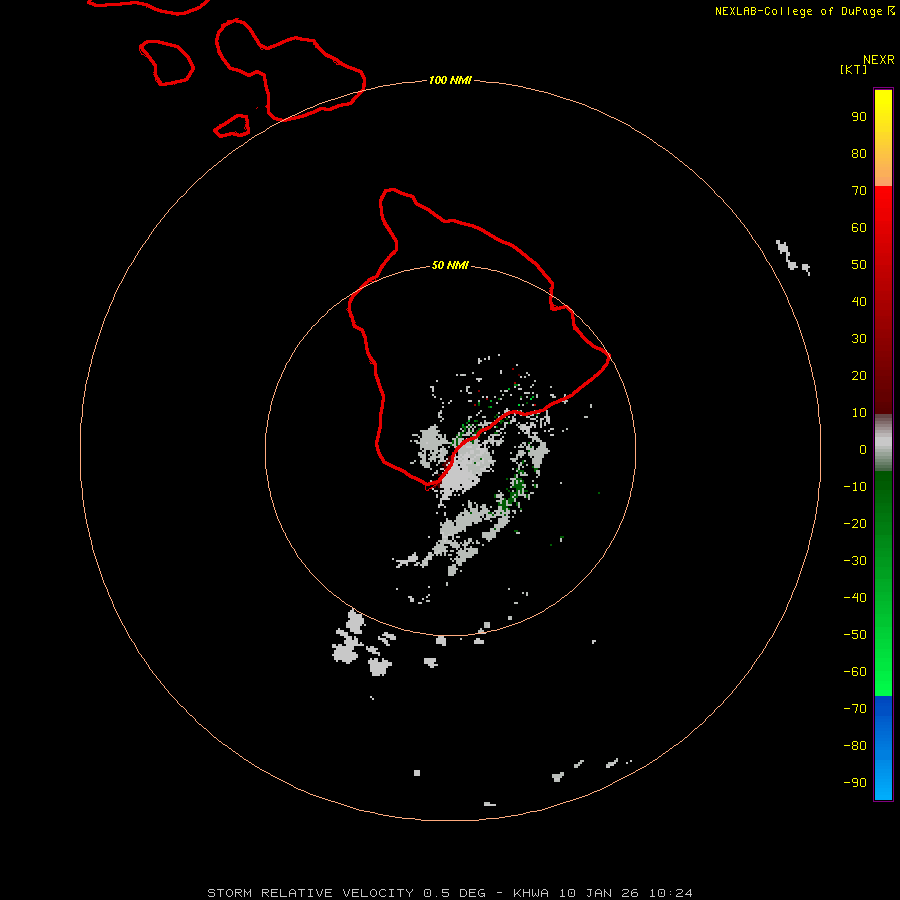900x900 pixels.
Task: Click the Storm Relative Velocity KHWA caption
Action: coord(449,893)
